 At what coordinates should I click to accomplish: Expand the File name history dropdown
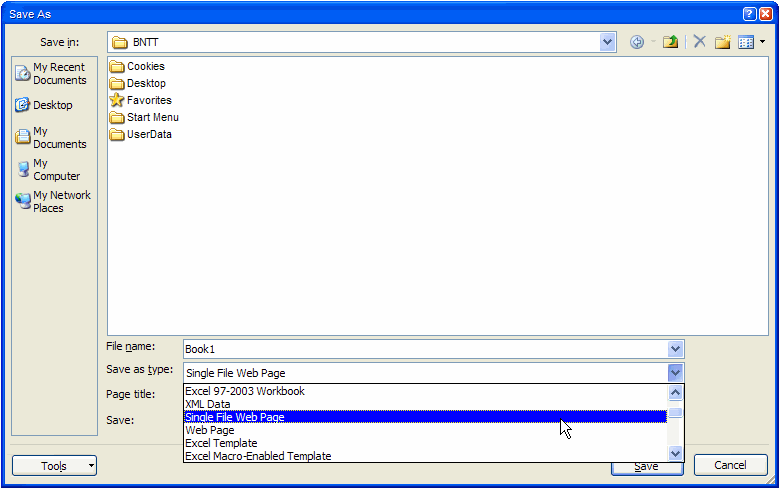click(676, 349)
